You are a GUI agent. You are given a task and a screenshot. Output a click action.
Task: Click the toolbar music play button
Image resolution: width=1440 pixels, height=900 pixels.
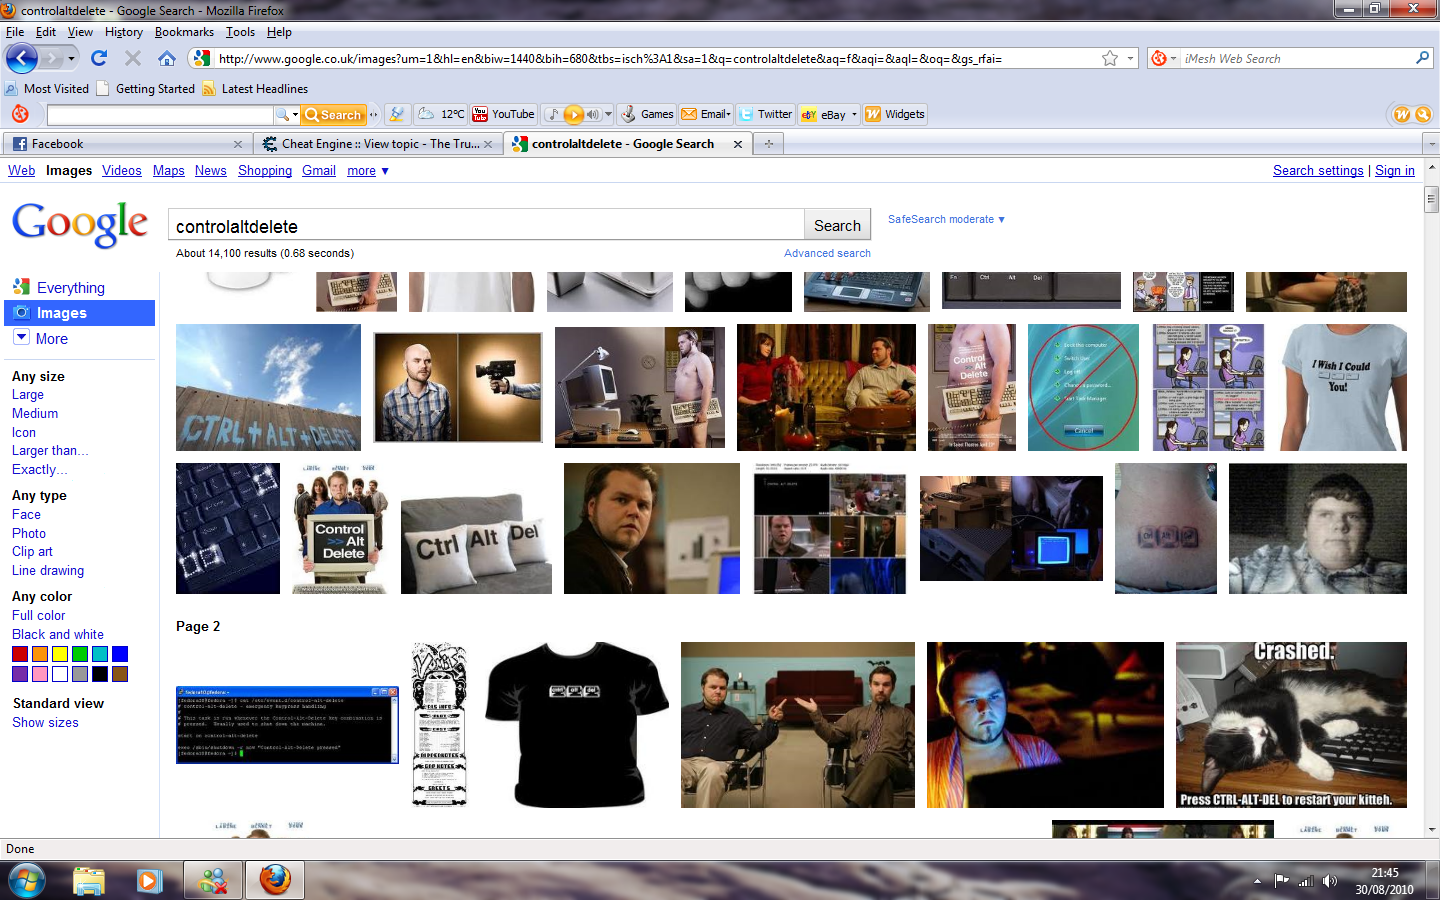(573, 114)
